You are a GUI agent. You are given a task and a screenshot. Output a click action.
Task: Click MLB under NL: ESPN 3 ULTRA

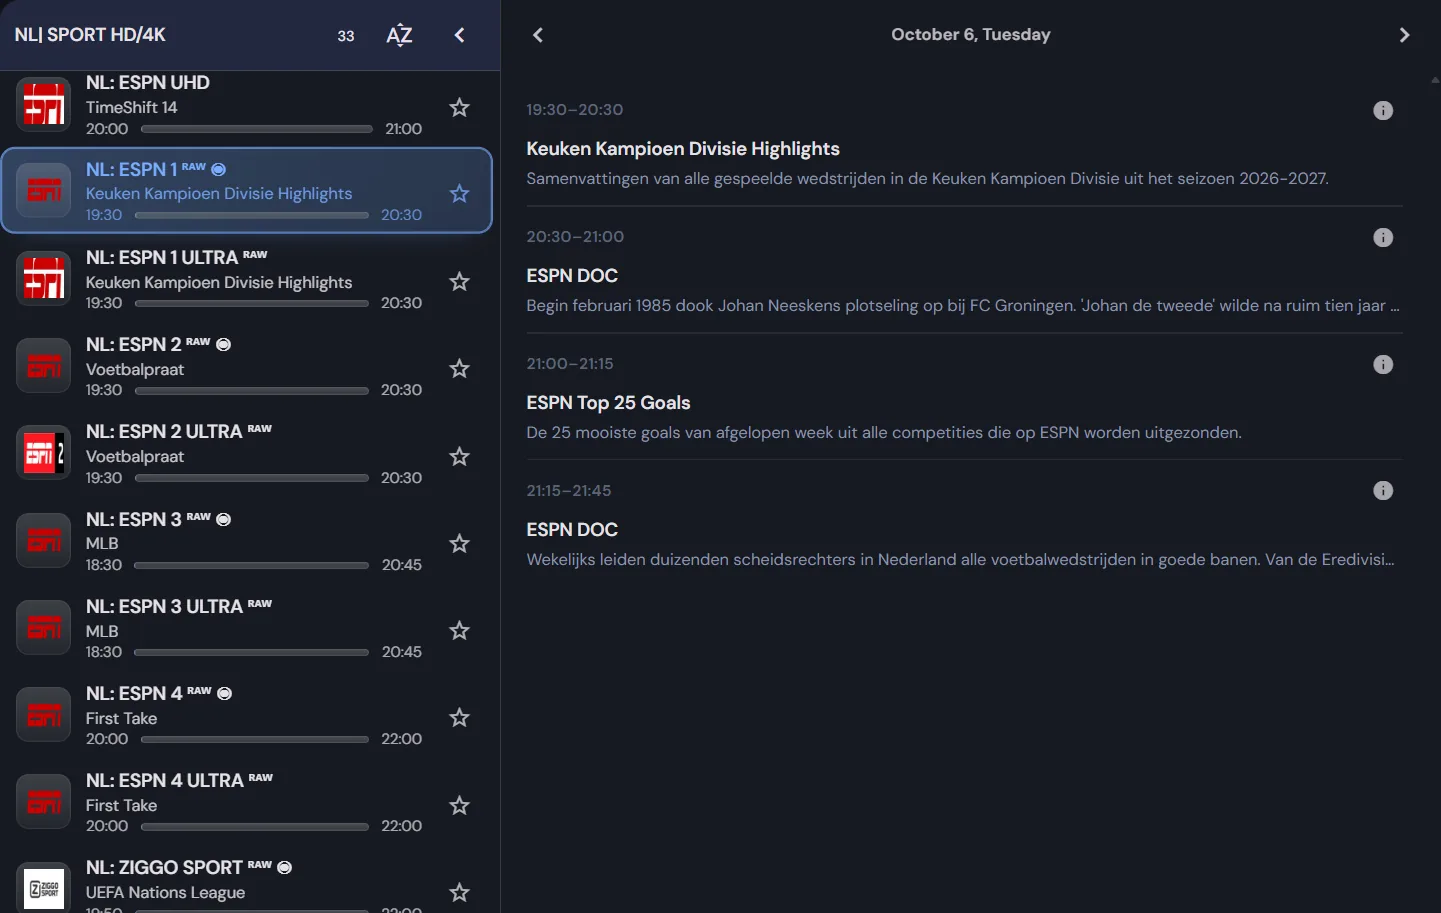point(102,631)
